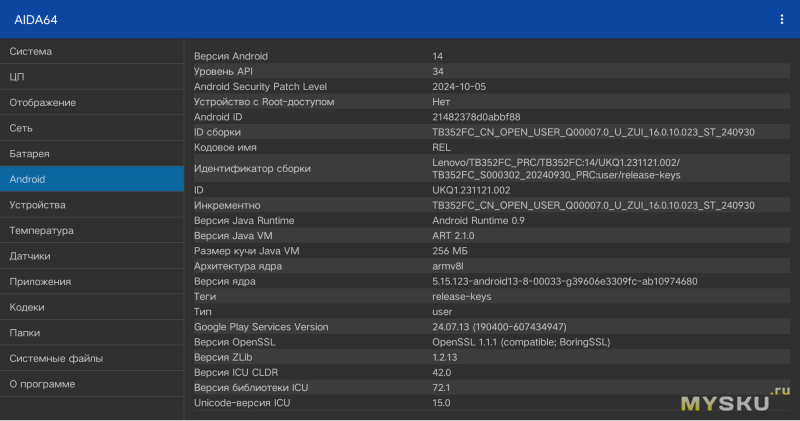Click Архитектура ядра label
Screen dimensions: 800x421
coord(238,266)
